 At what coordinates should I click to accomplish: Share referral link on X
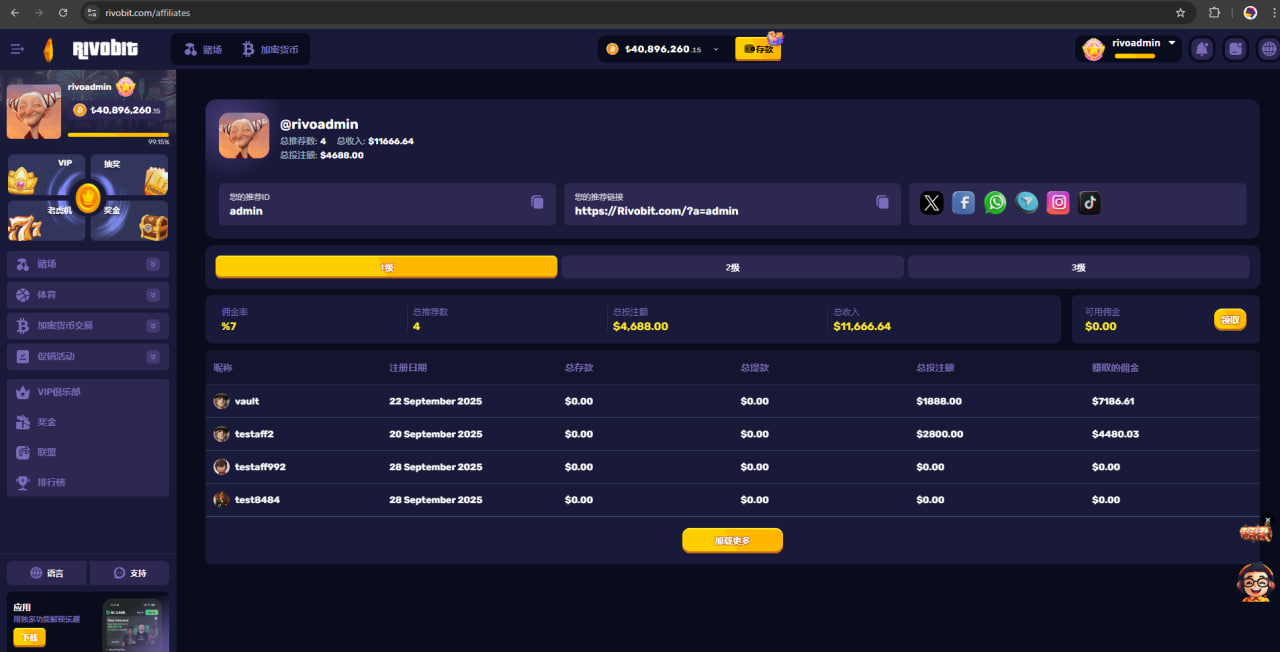(931, 203)
